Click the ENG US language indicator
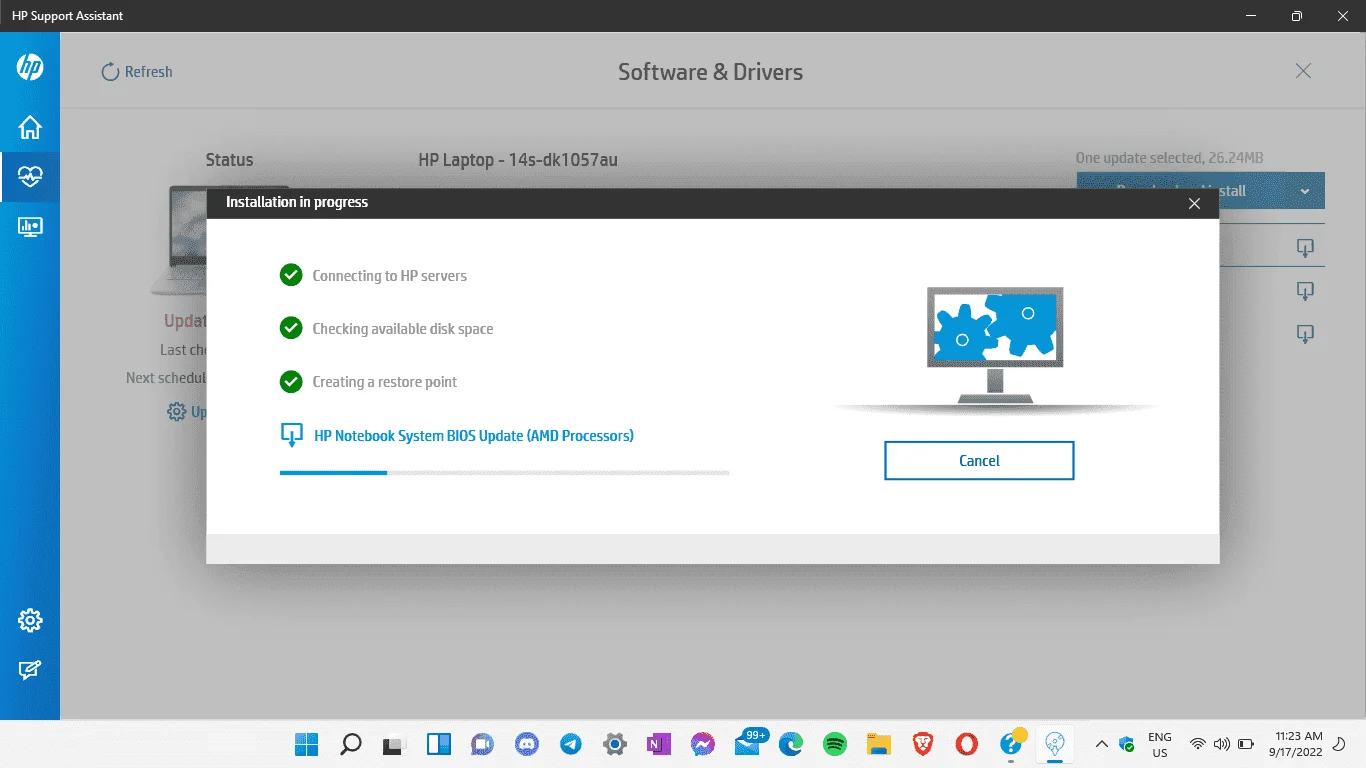Viewport: 1366px width, 768px height. pos(1160,744)
